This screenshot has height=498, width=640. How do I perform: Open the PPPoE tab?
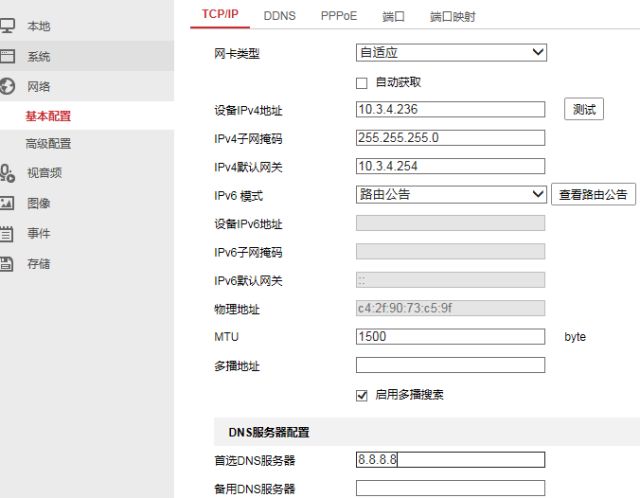pyautogui.click(x=340, y=16)
